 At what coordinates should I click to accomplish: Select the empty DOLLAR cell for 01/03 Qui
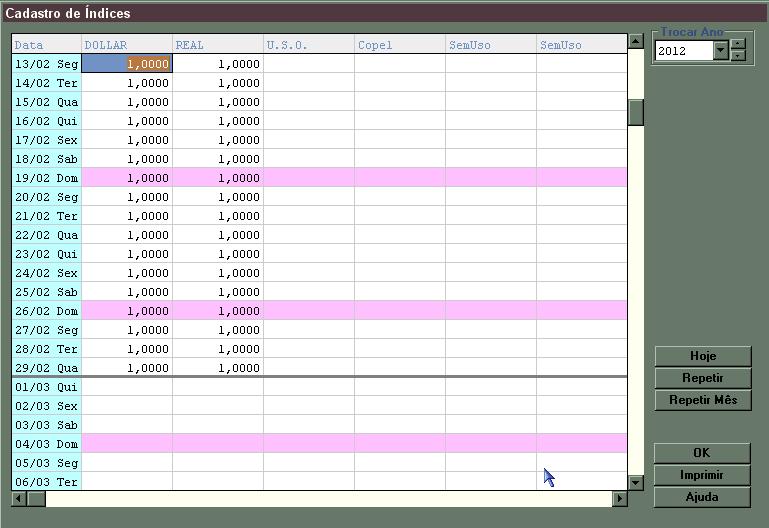click(x=127, y=387)
